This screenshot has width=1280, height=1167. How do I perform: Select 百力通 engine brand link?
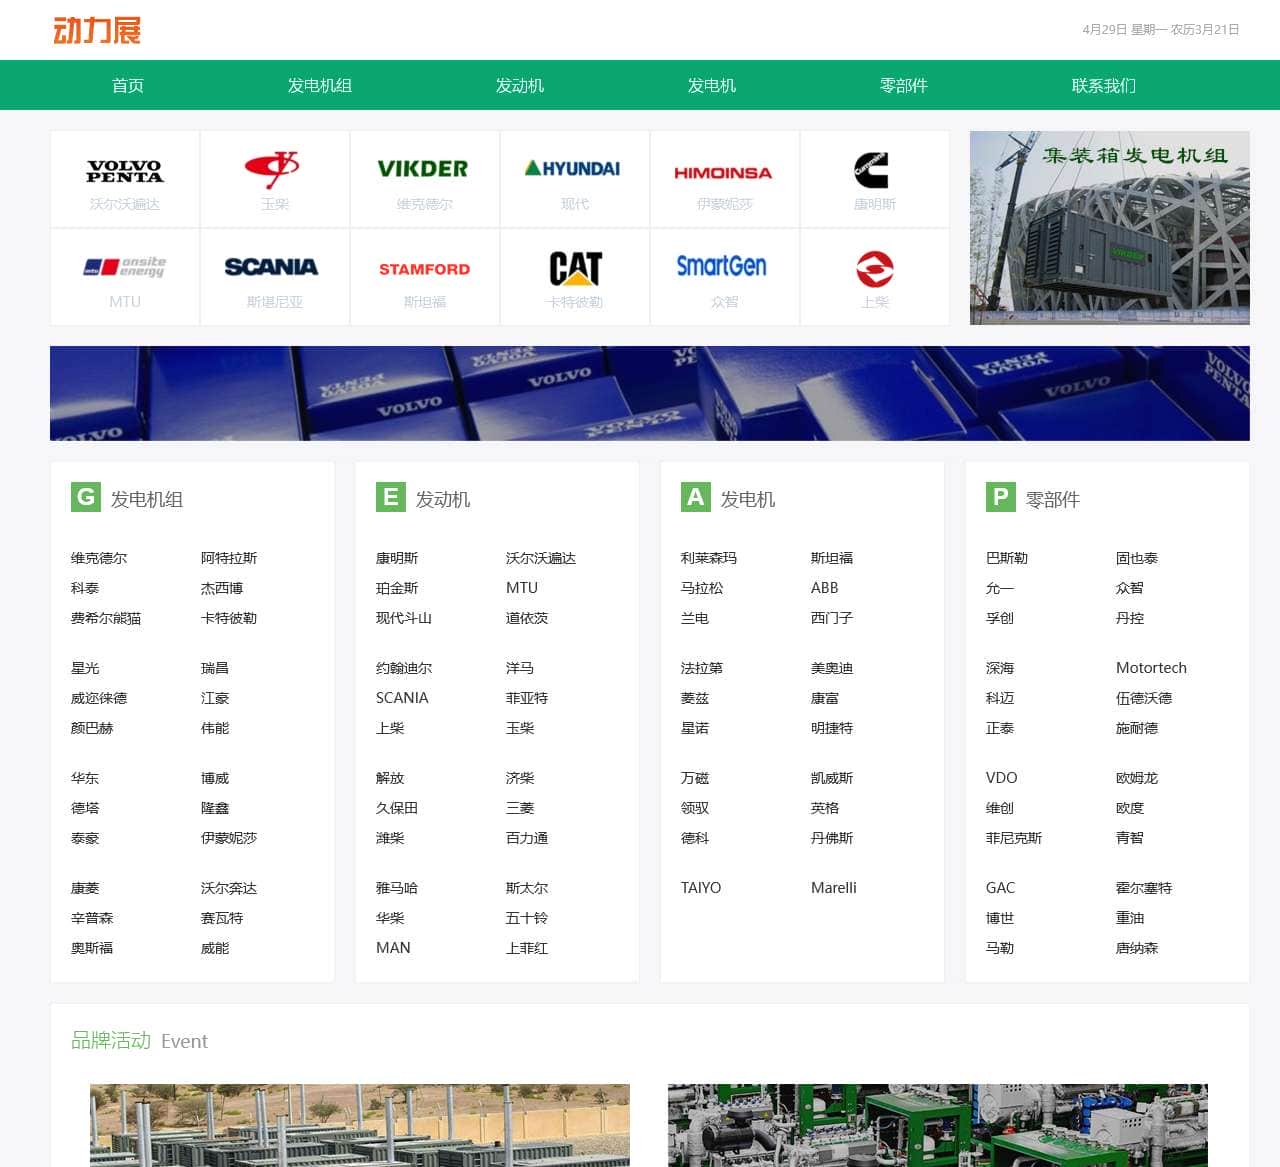click(527, 838)
